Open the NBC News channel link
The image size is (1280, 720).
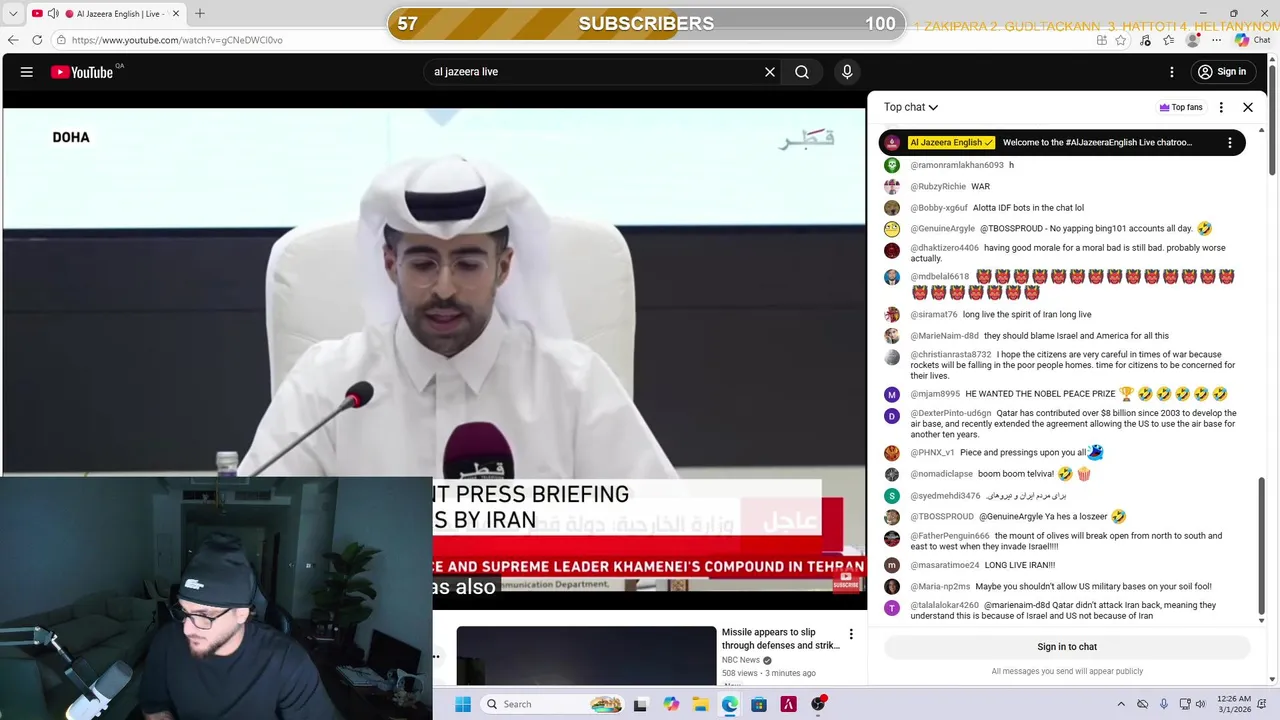tap(741, 660)
